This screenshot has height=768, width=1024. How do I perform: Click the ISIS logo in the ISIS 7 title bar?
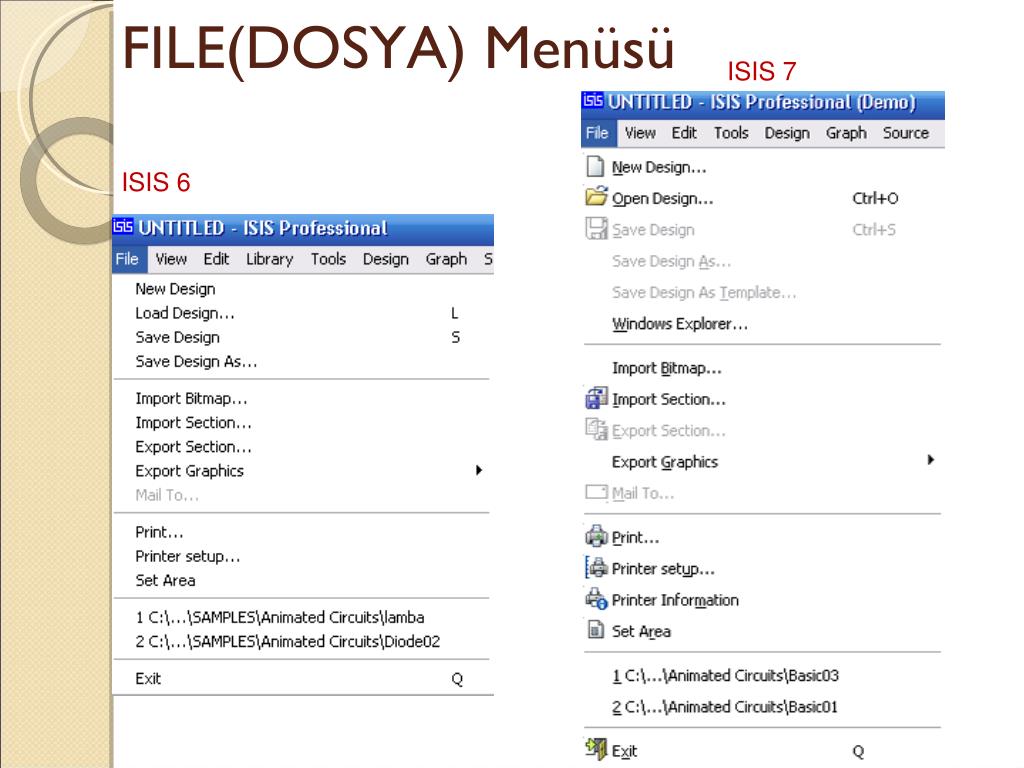click(x=593, y=101)
